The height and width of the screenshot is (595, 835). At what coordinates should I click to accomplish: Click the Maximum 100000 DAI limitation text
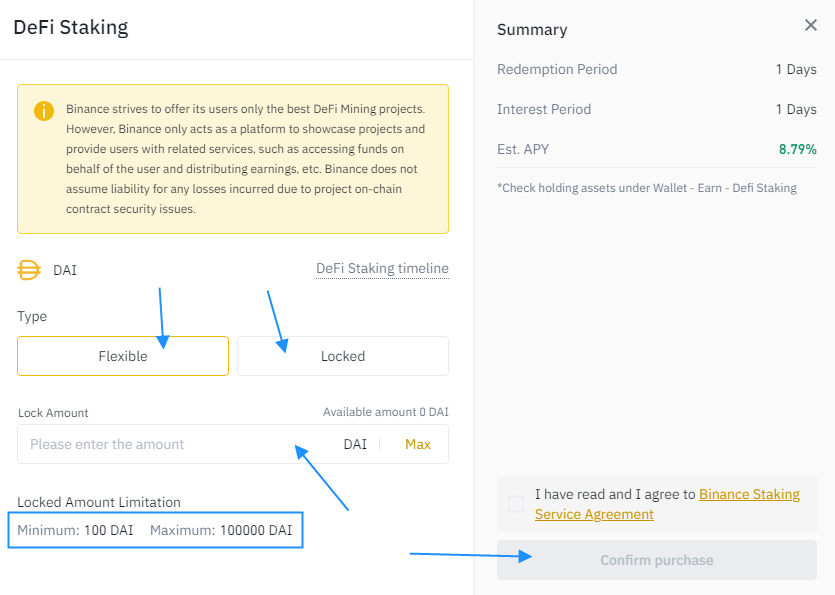coord(221,530)
